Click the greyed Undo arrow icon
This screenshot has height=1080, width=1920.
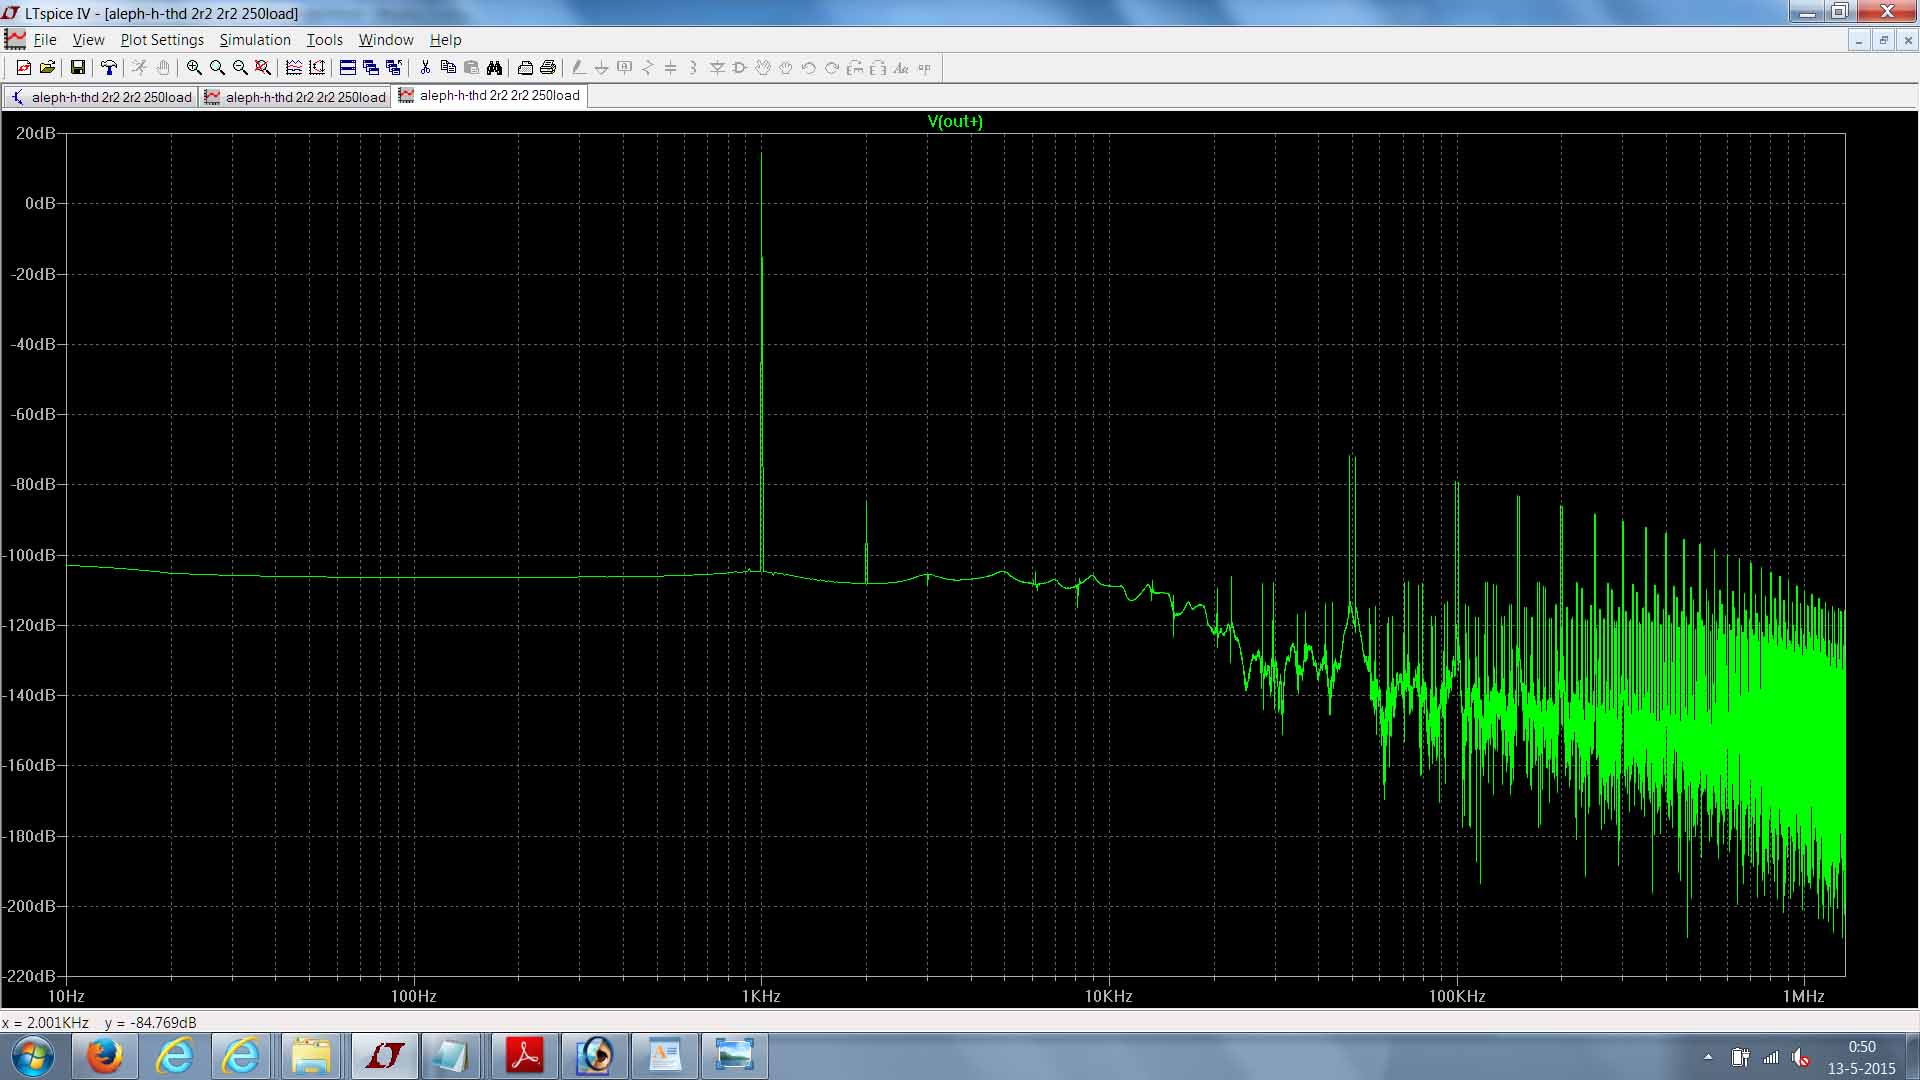pyautogui.click(x=809, y=68)
